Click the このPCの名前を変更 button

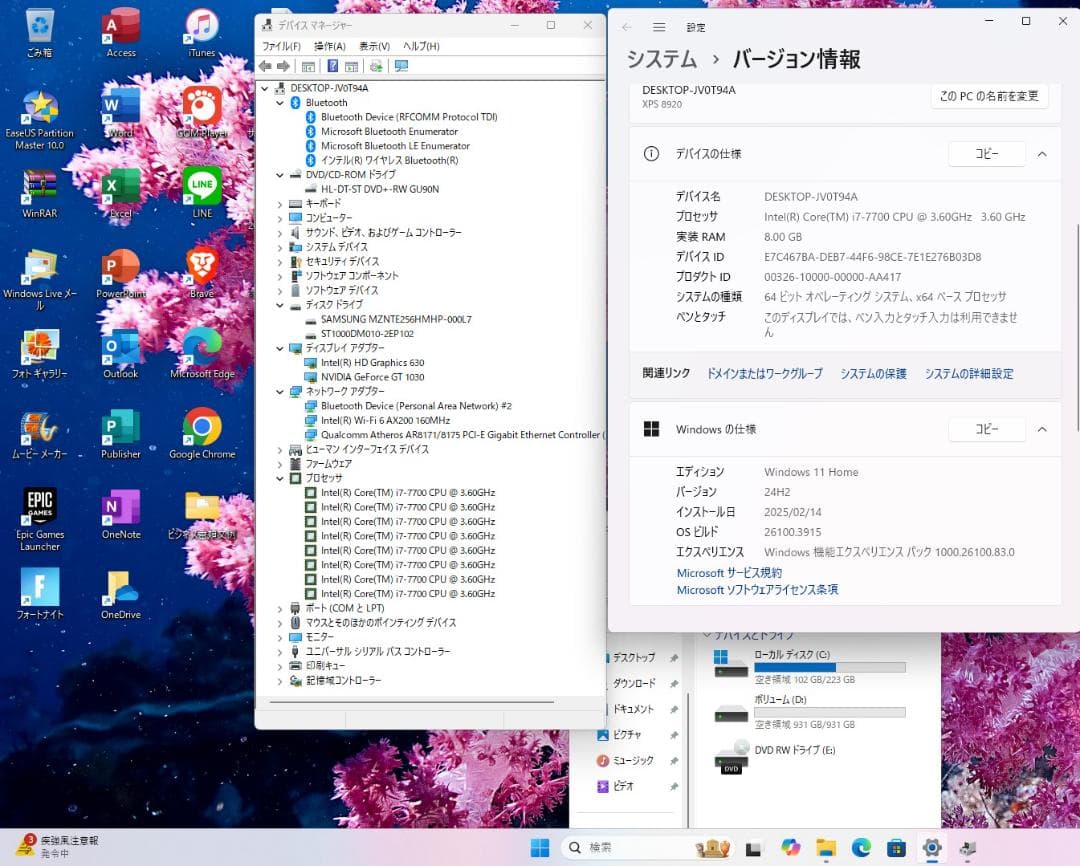pos(988,97)
